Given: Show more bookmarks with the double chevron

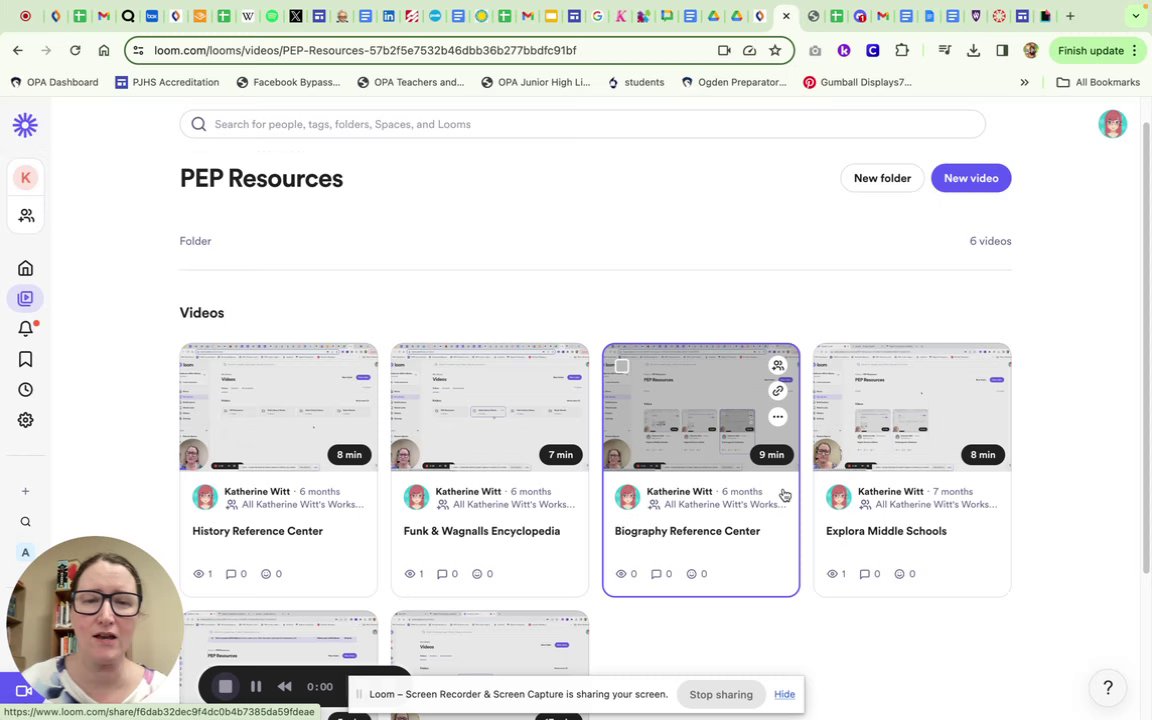Looking at the screenshot, I should coord(1024,82).
